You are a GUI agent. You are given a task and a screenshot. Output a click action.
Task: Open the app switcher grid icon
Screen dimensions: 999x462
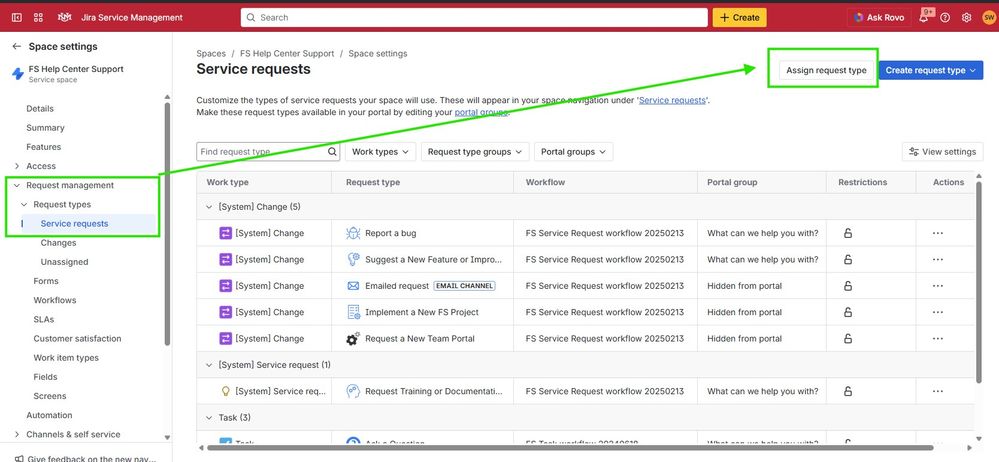38,18
